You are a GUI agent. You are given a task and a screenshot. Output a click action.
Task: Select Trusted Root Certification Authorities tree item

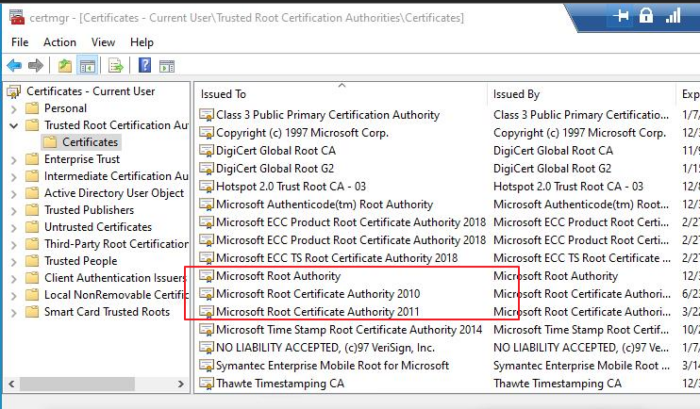(116, 125)
